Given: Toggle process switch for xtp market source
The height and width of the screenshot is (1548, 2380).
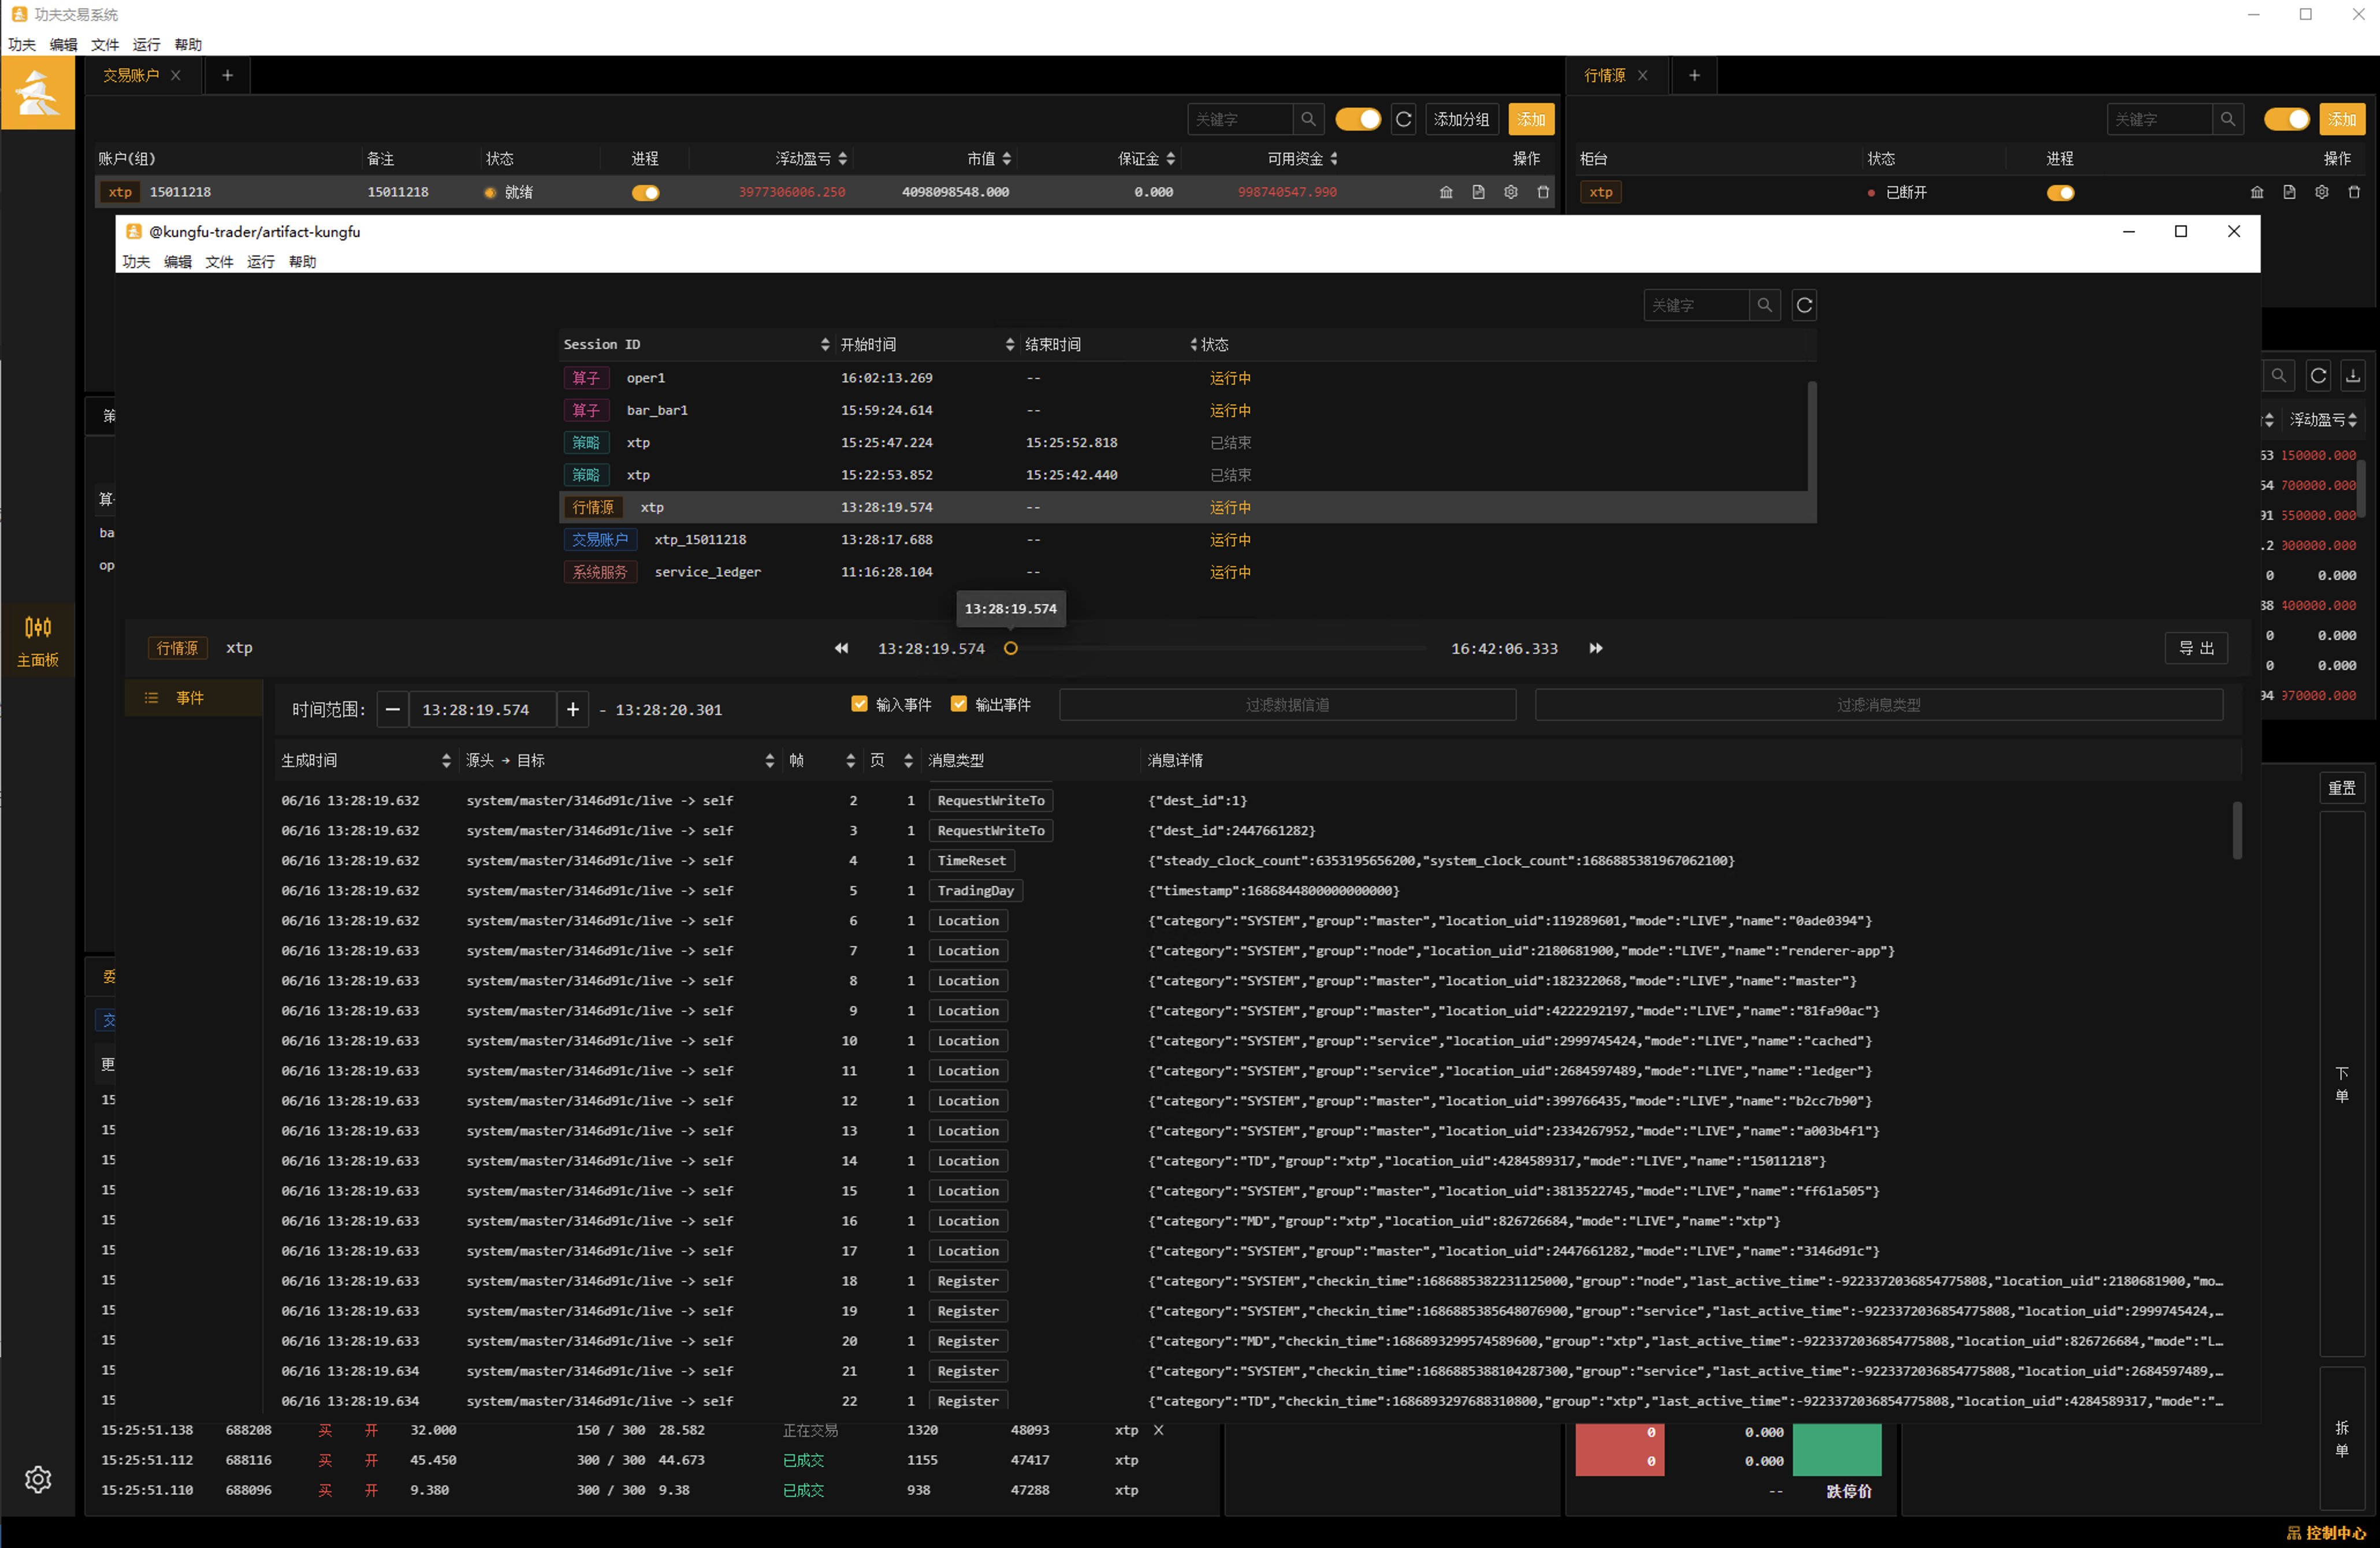Looking at the screenshot, I should (2061, 192).
